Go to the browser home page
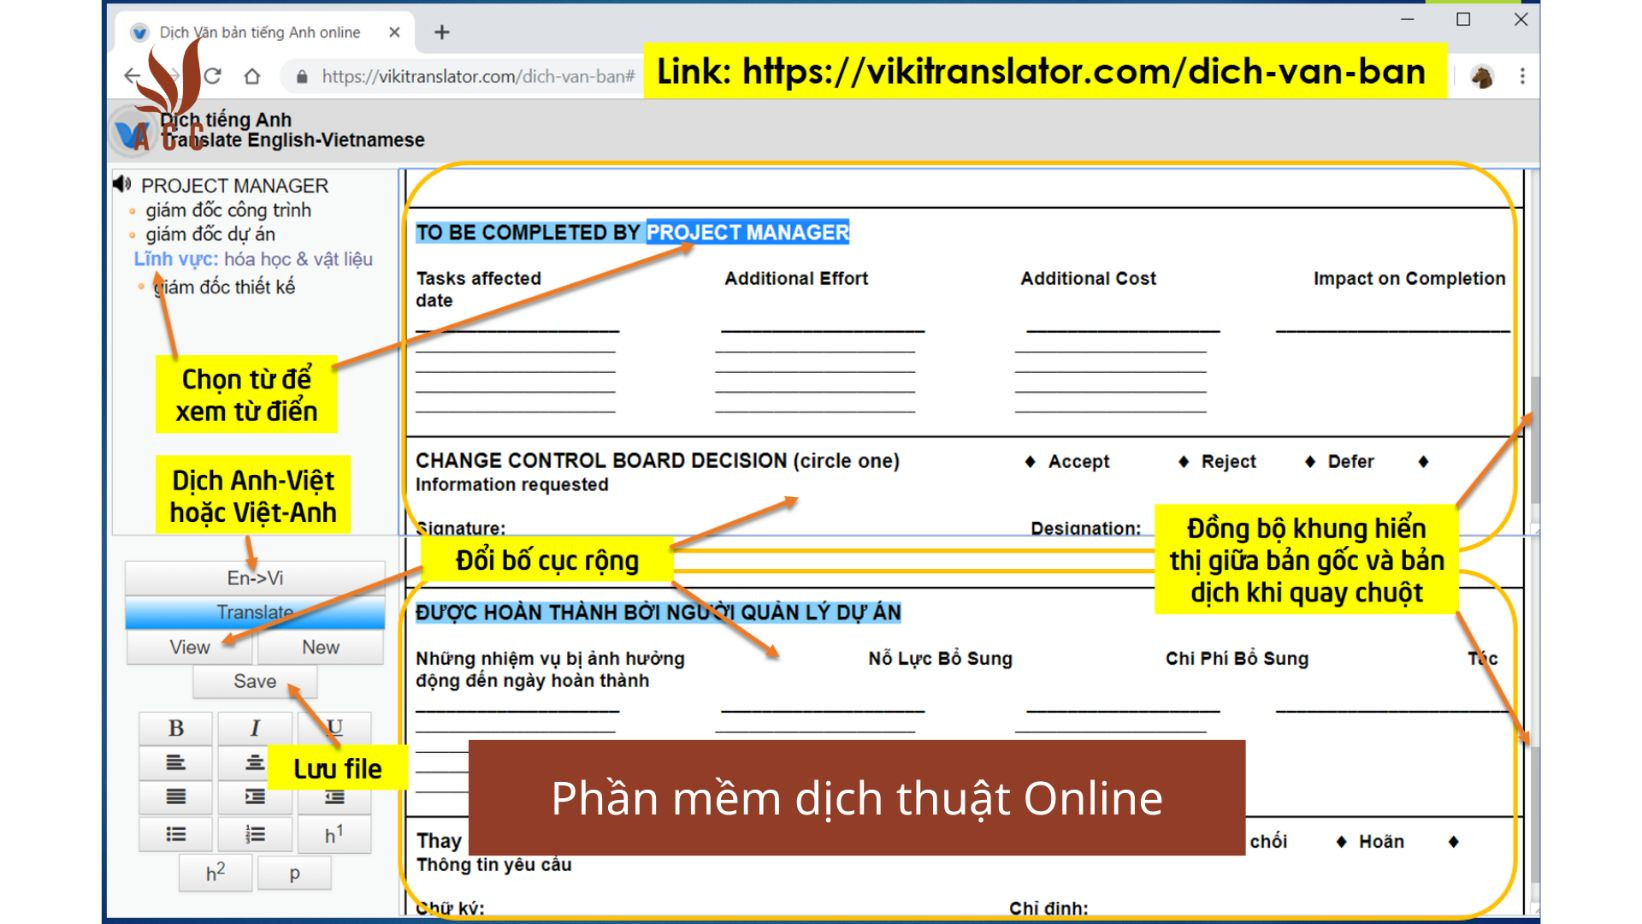 [252, 76]
